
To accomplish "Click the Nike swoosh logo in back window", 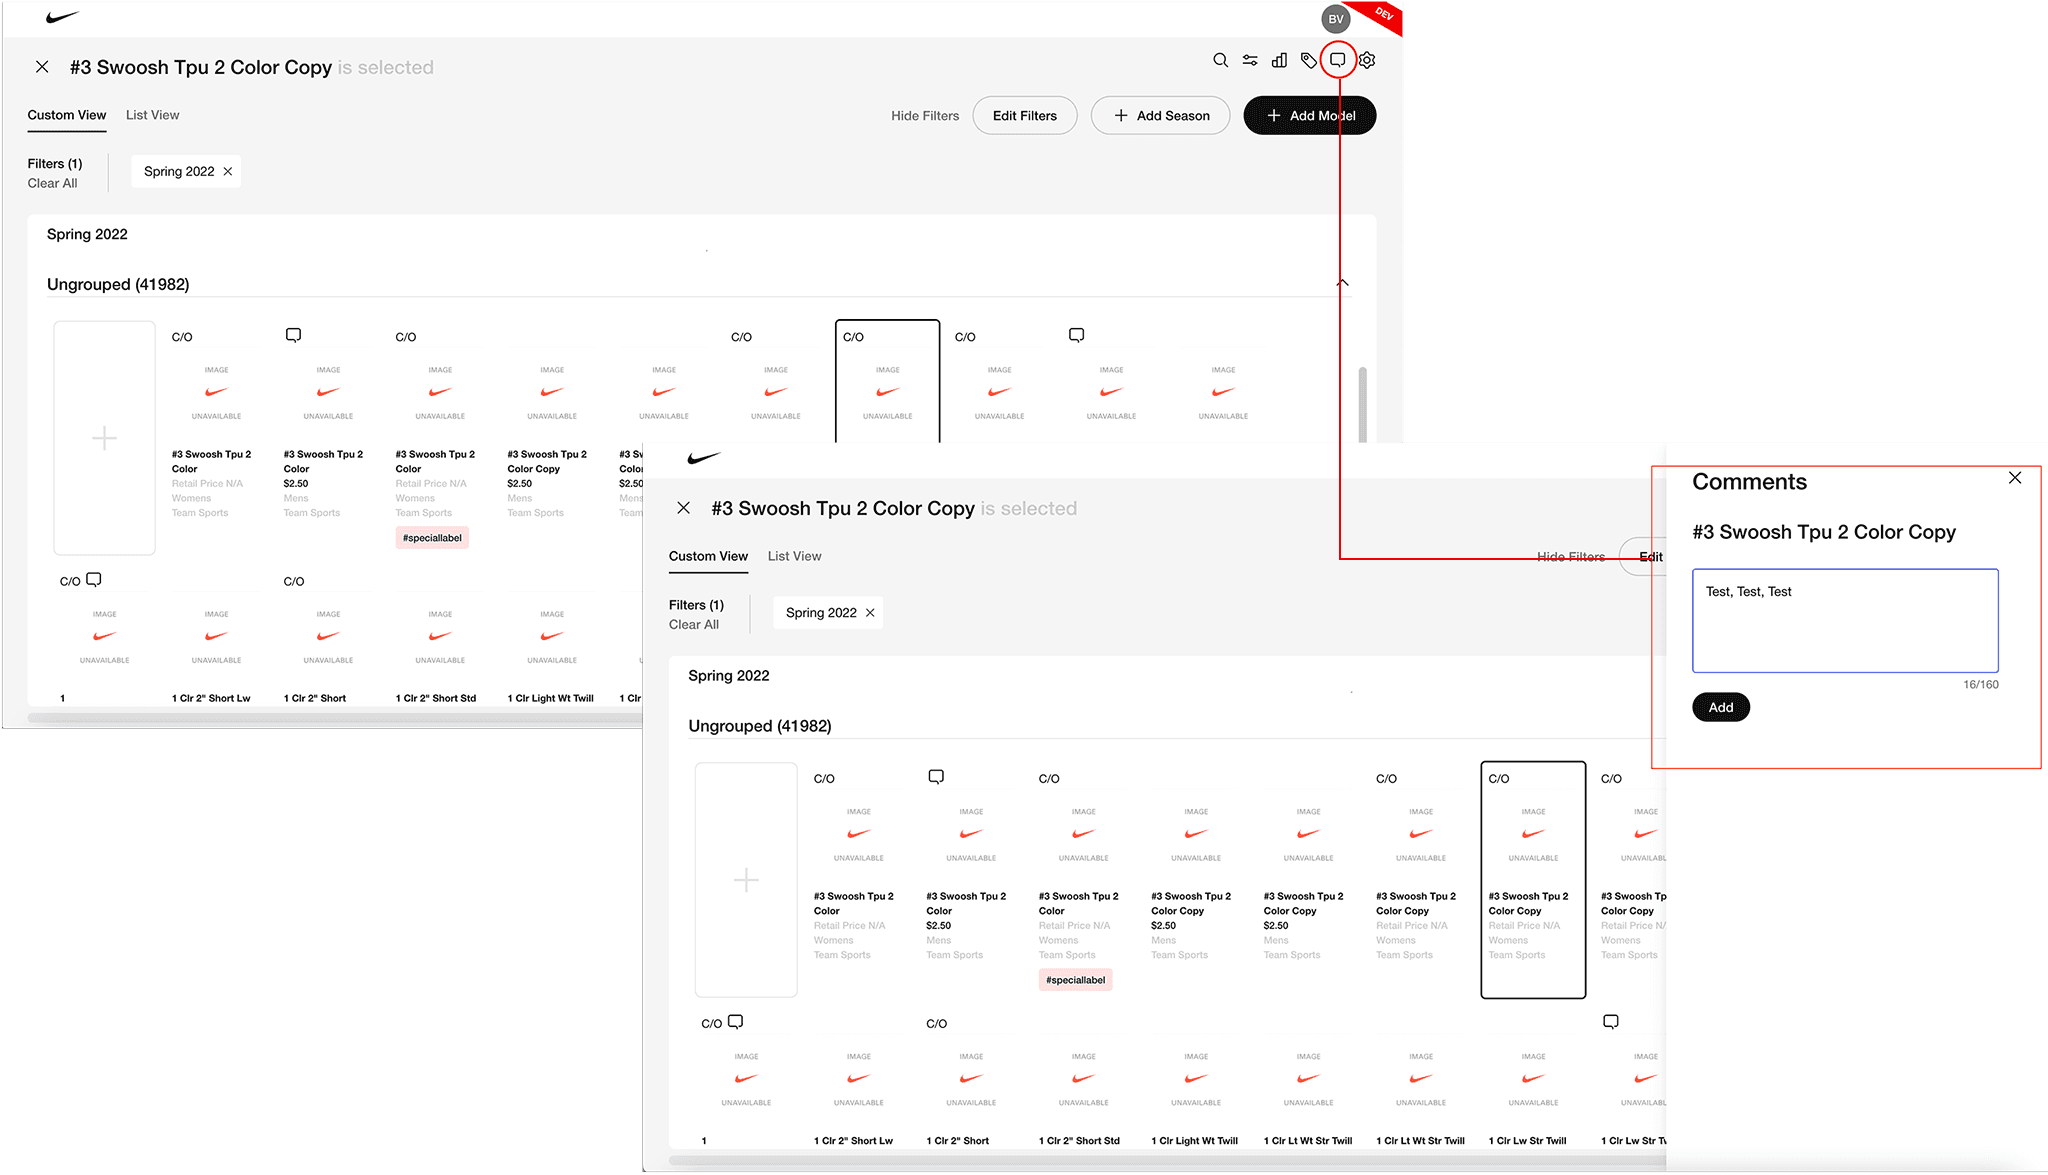I will click(62, 17).
